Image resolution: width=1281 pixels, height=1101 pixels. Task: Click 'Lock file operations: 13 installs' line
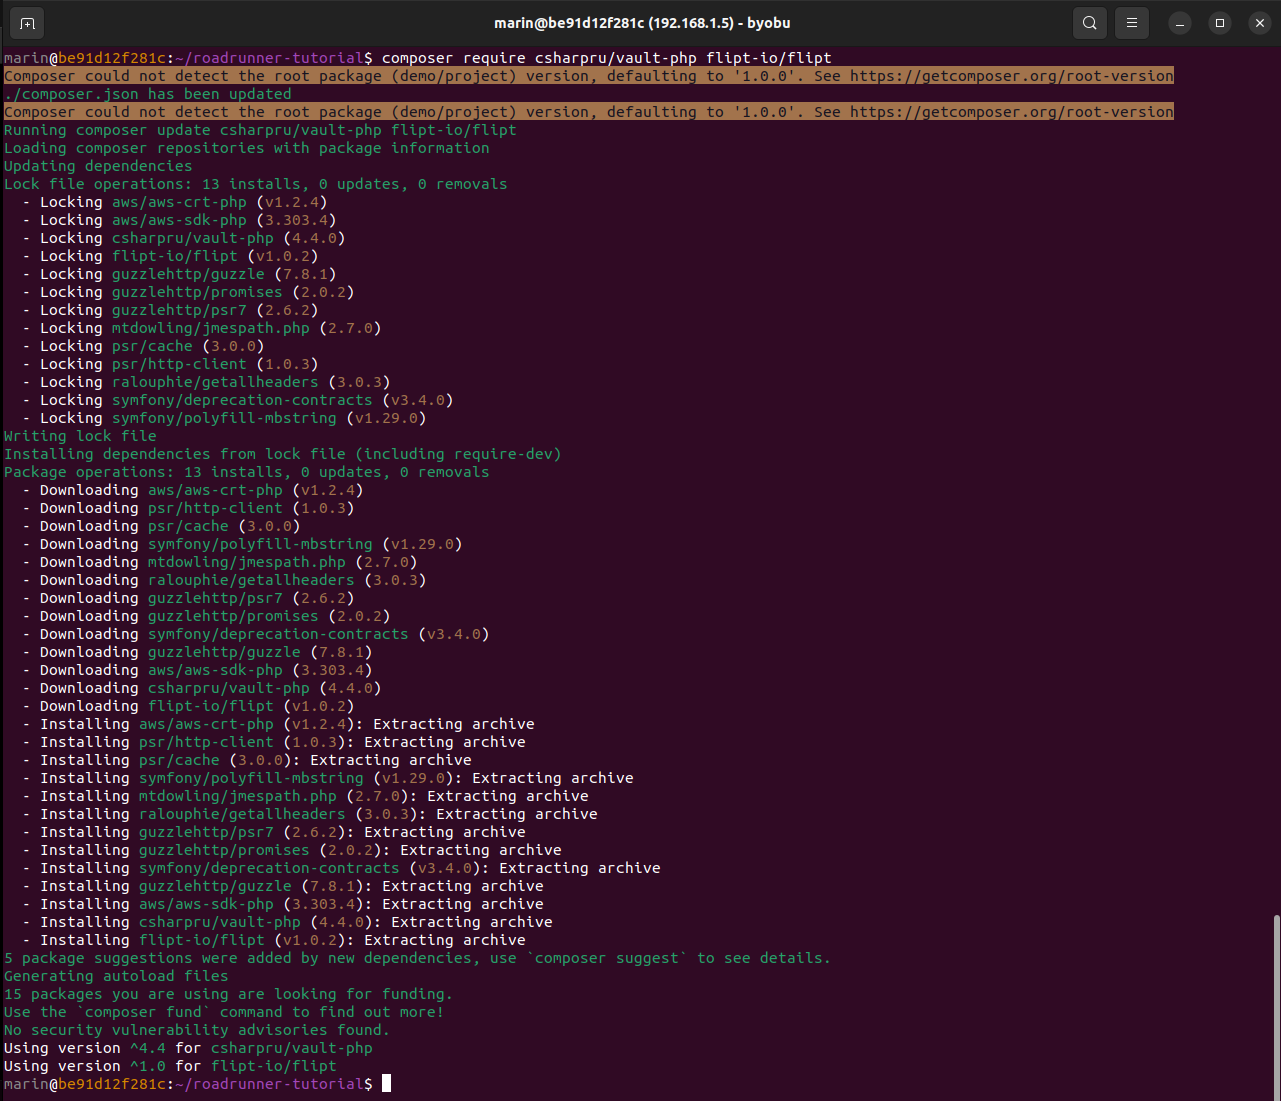point(256,184)
